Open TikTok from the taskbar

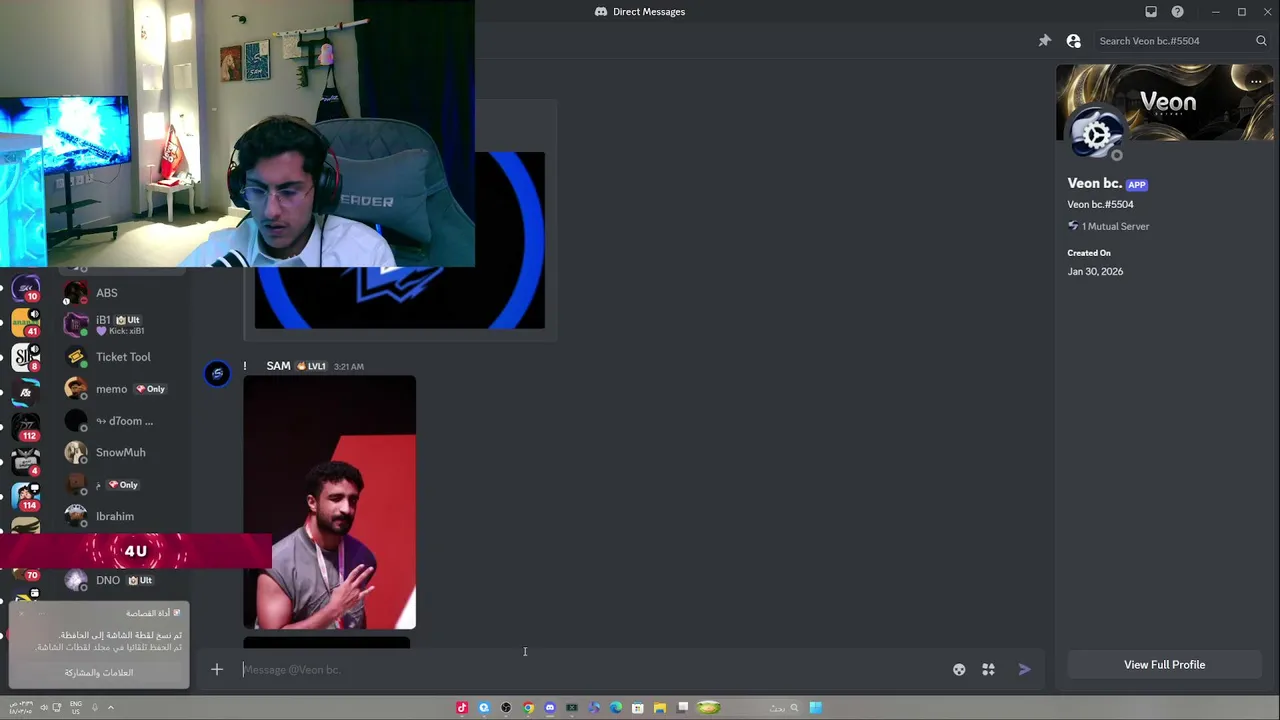[x=462, y=708]
